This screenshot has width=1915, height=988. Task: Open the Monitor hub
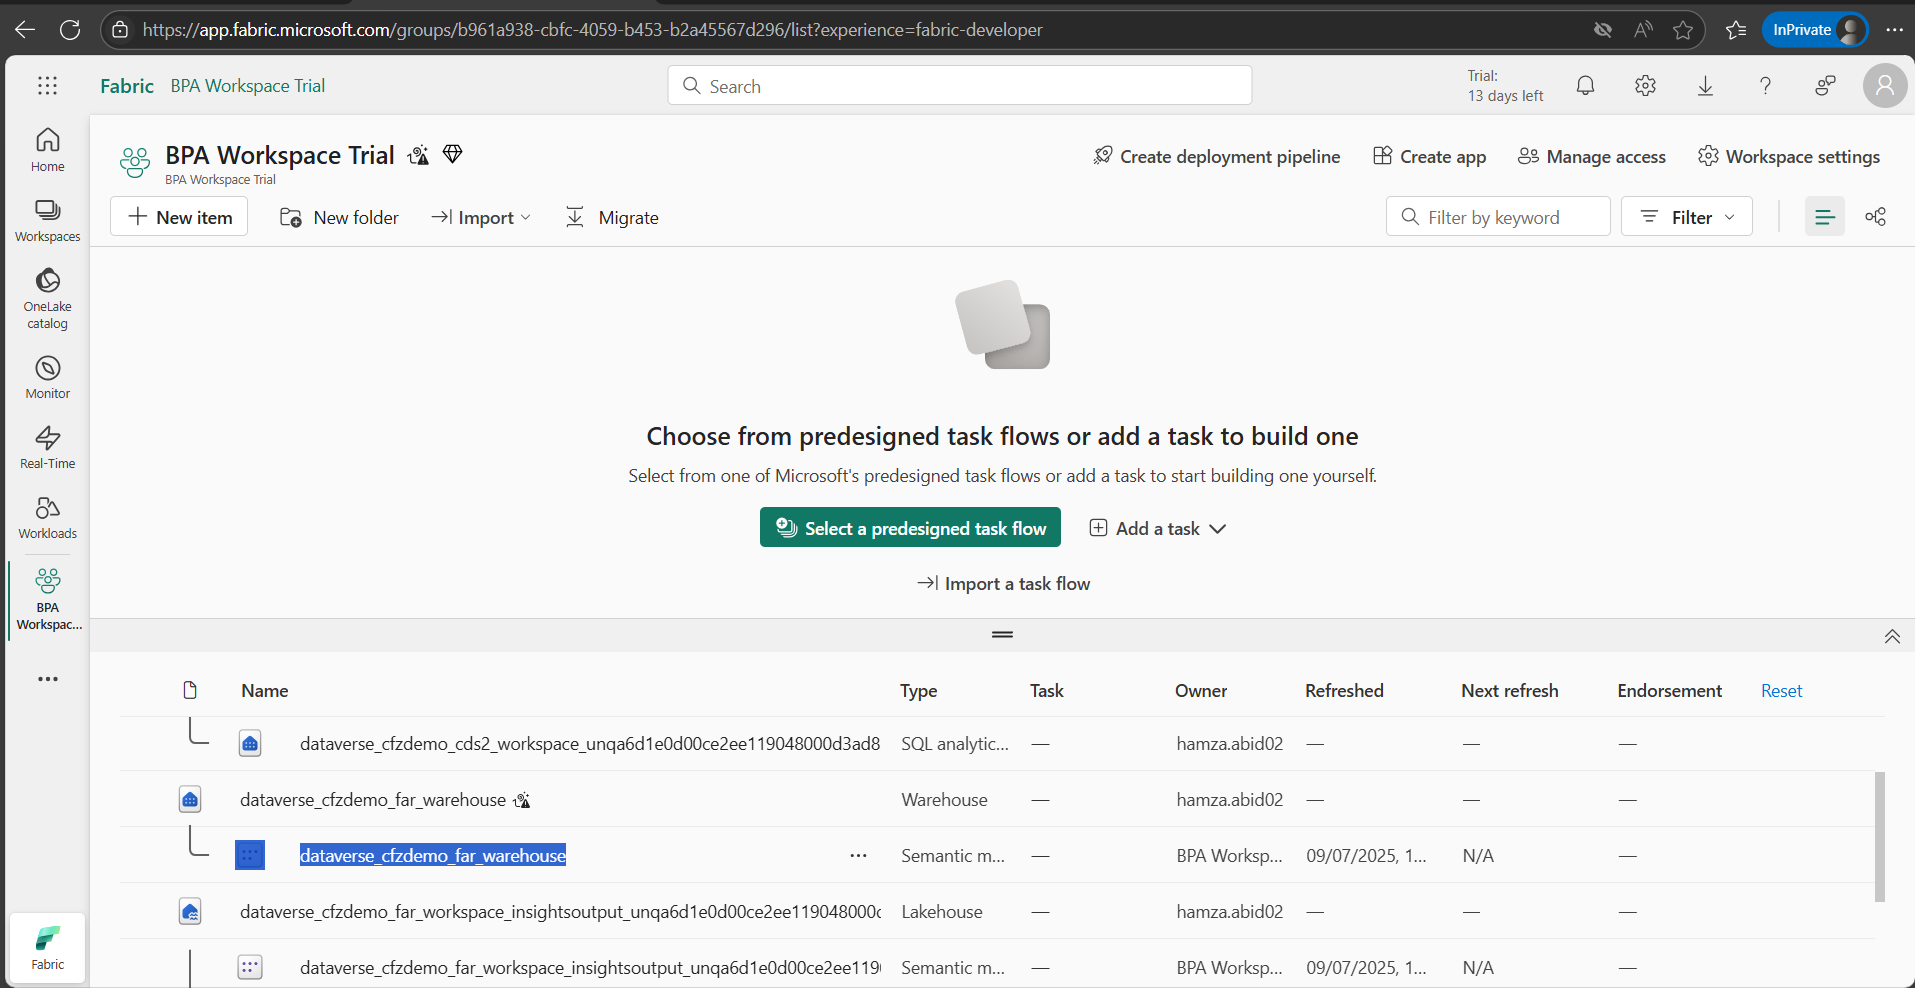47,377
